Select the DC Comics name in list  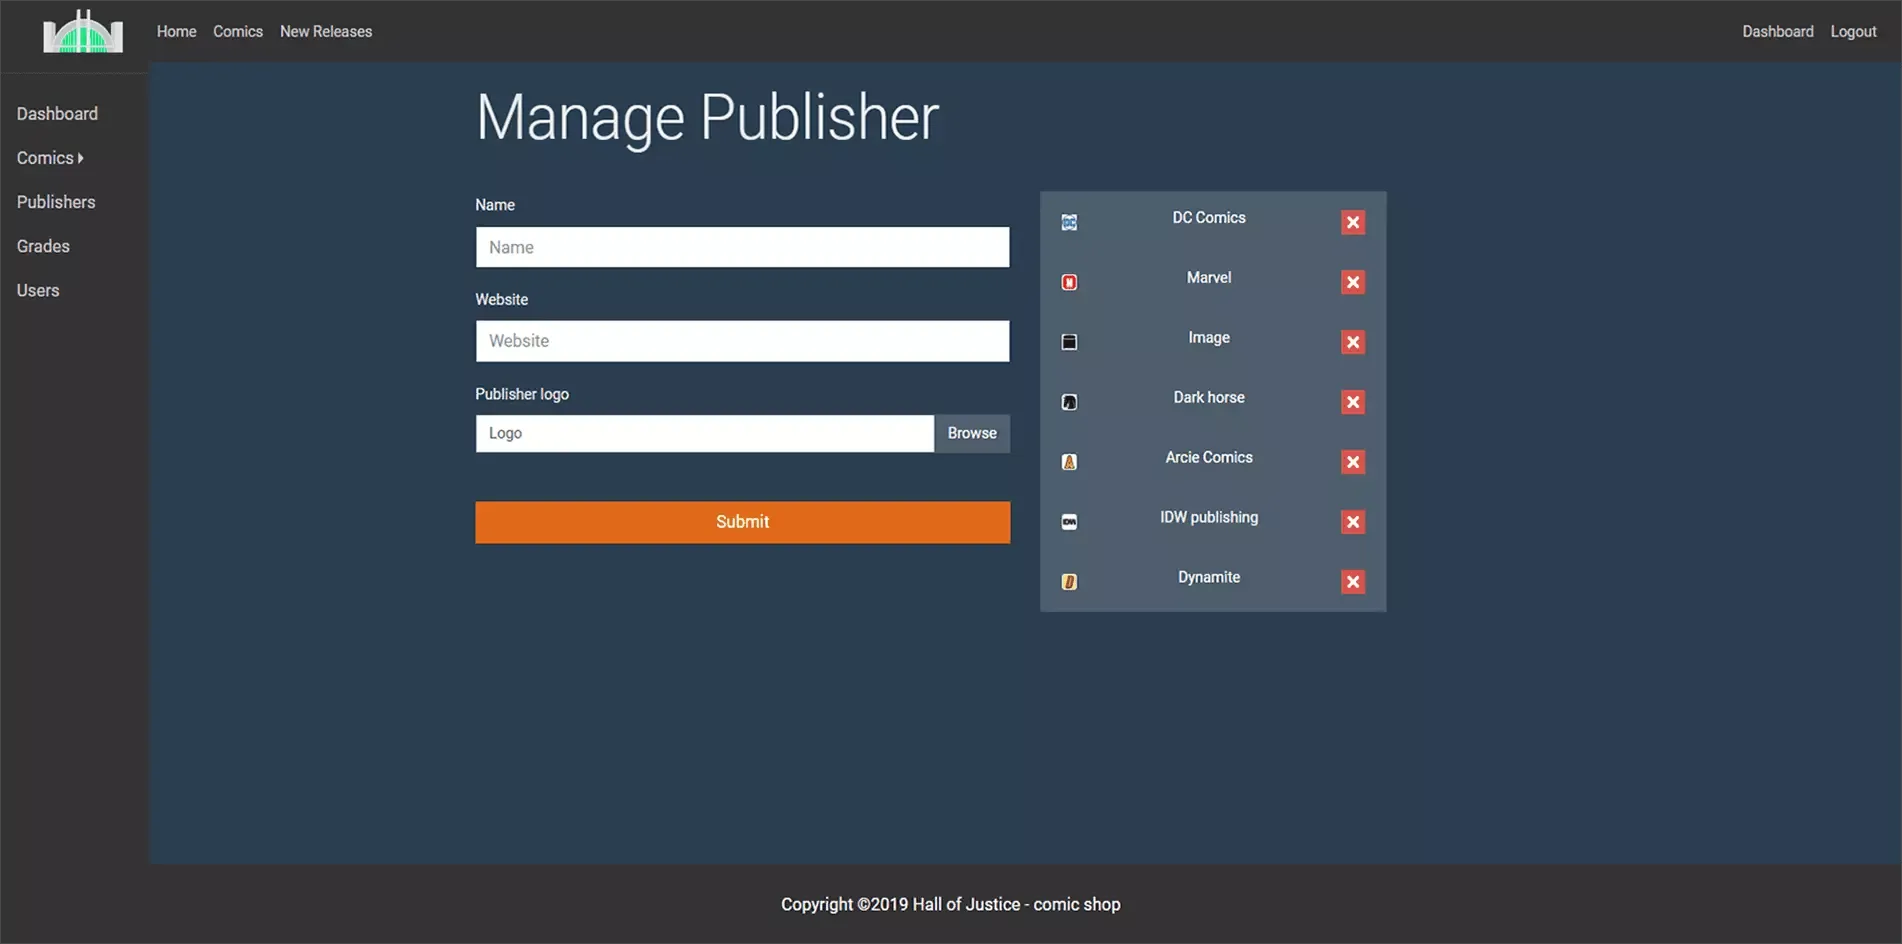1209,217
